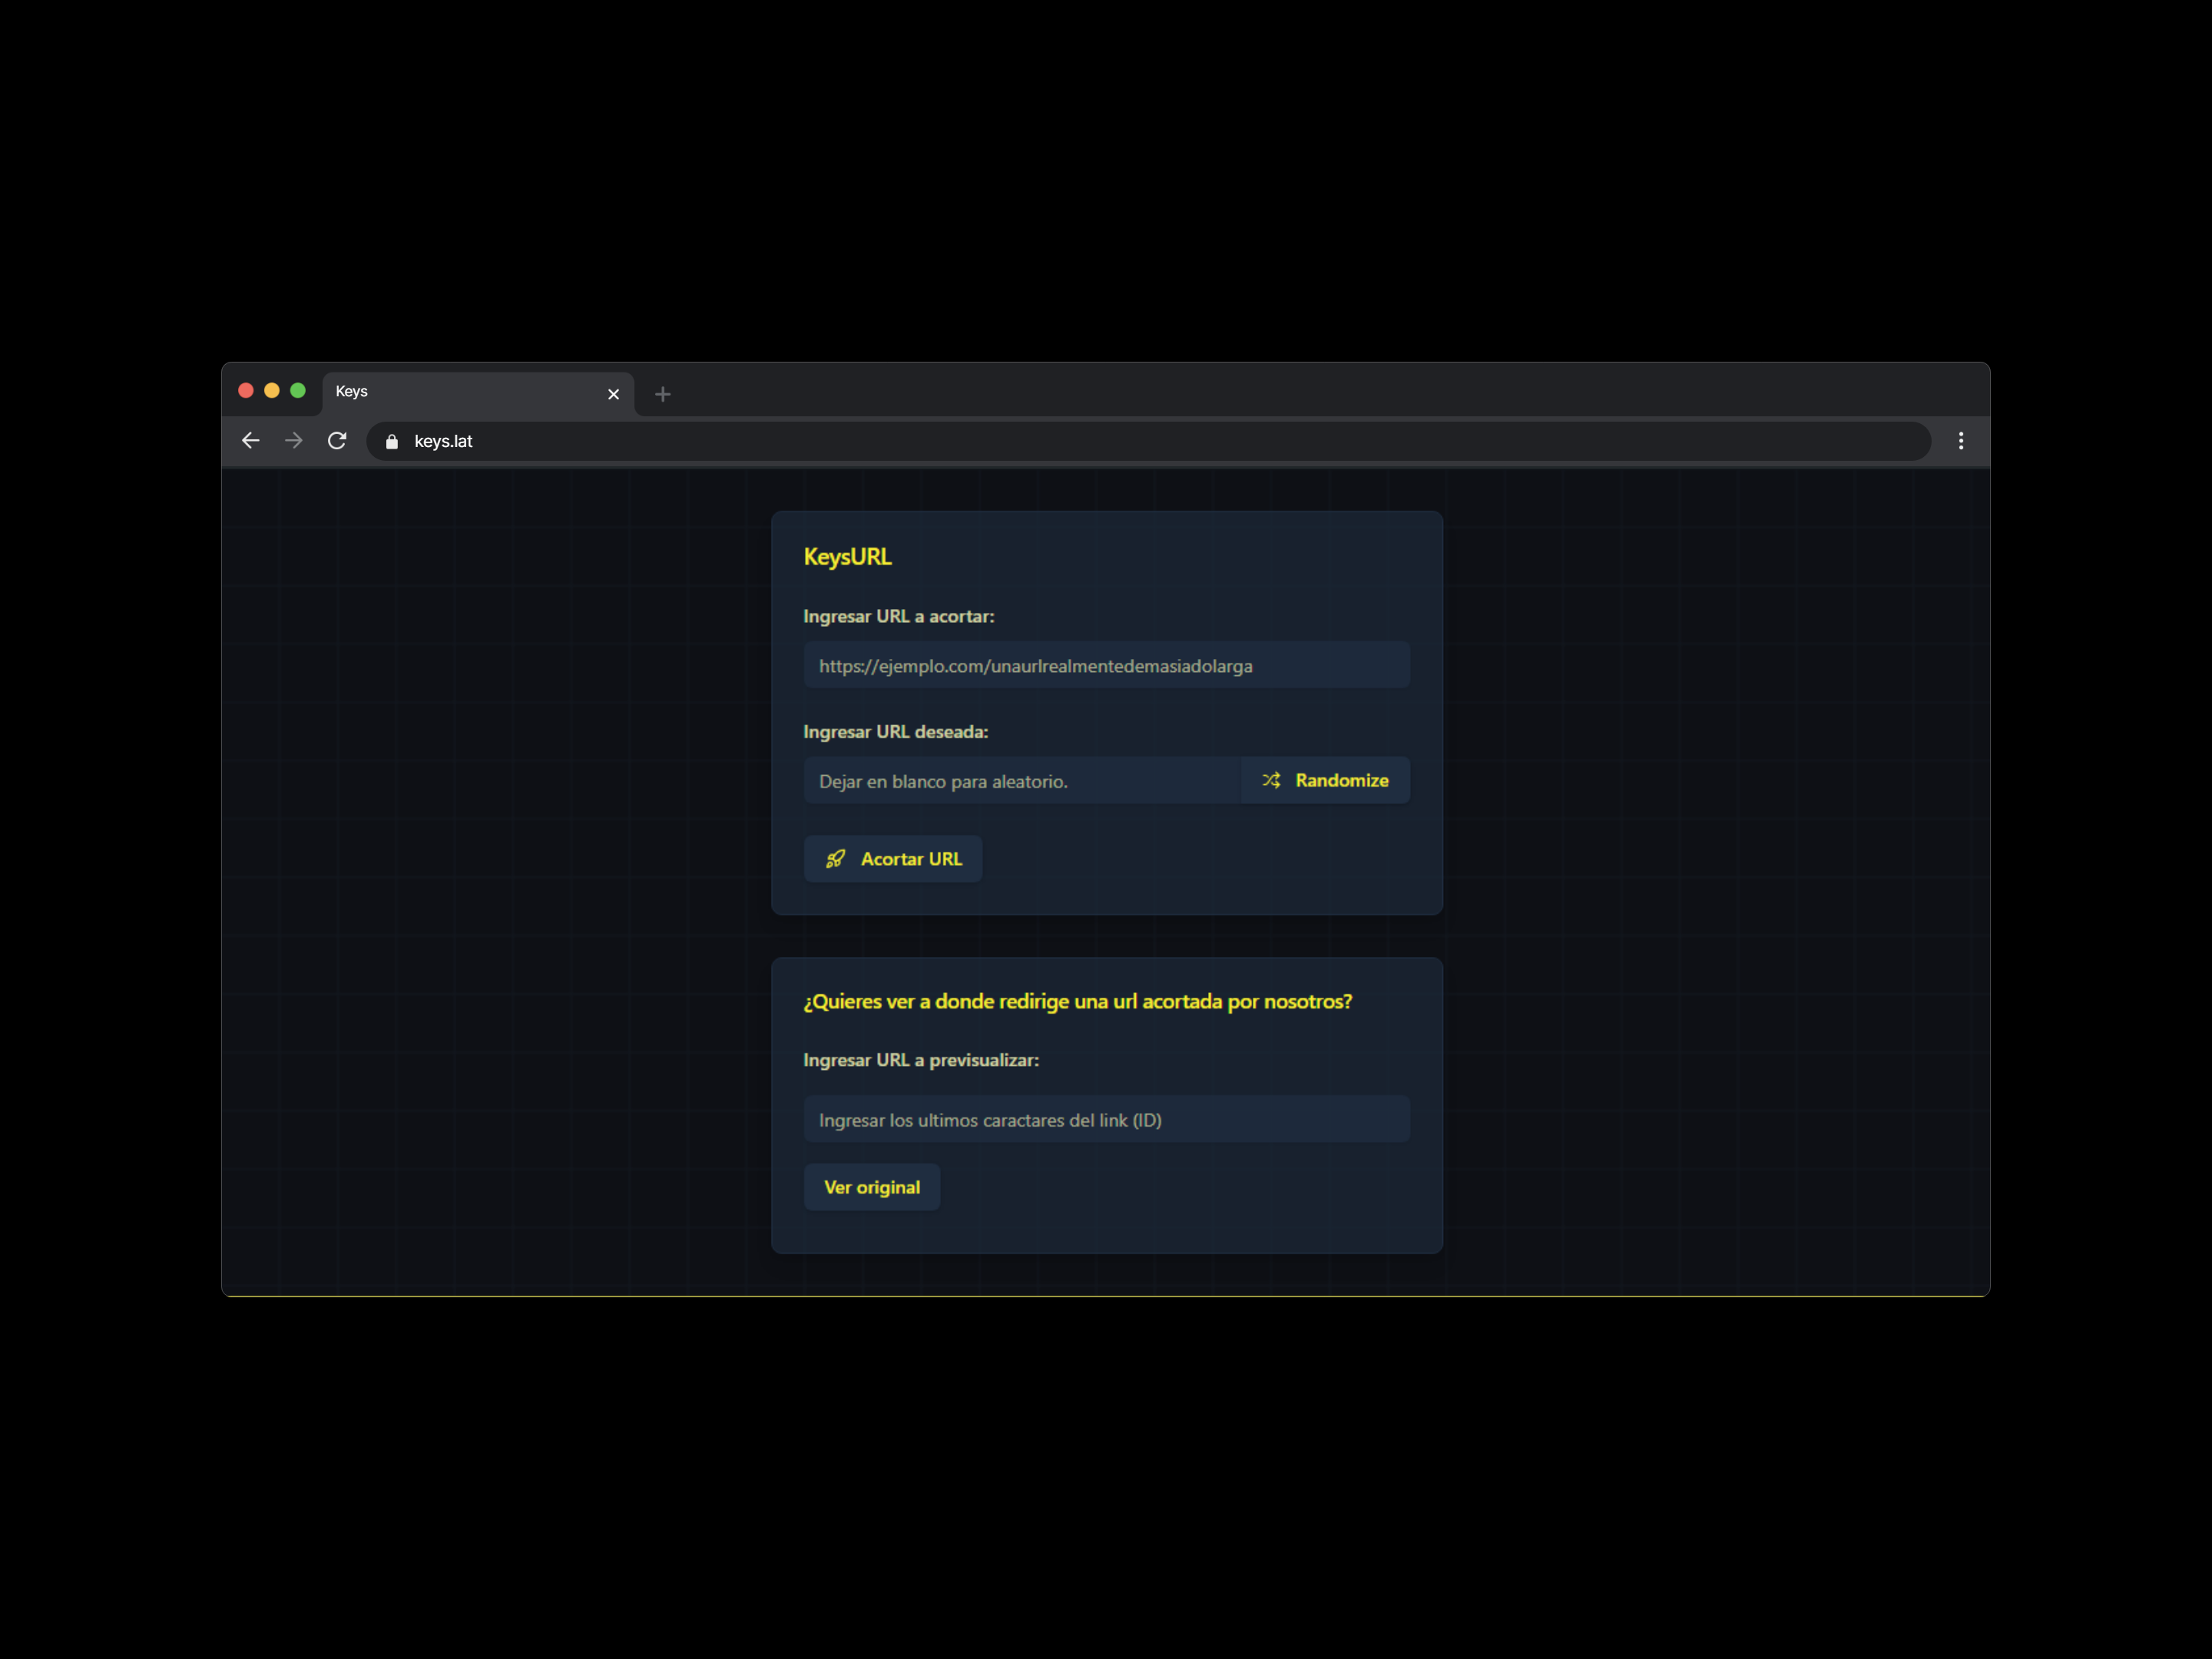Click the padlock site info icon
The height and width of the screenshot is (1659, 2212).
(x=392, y=442)
